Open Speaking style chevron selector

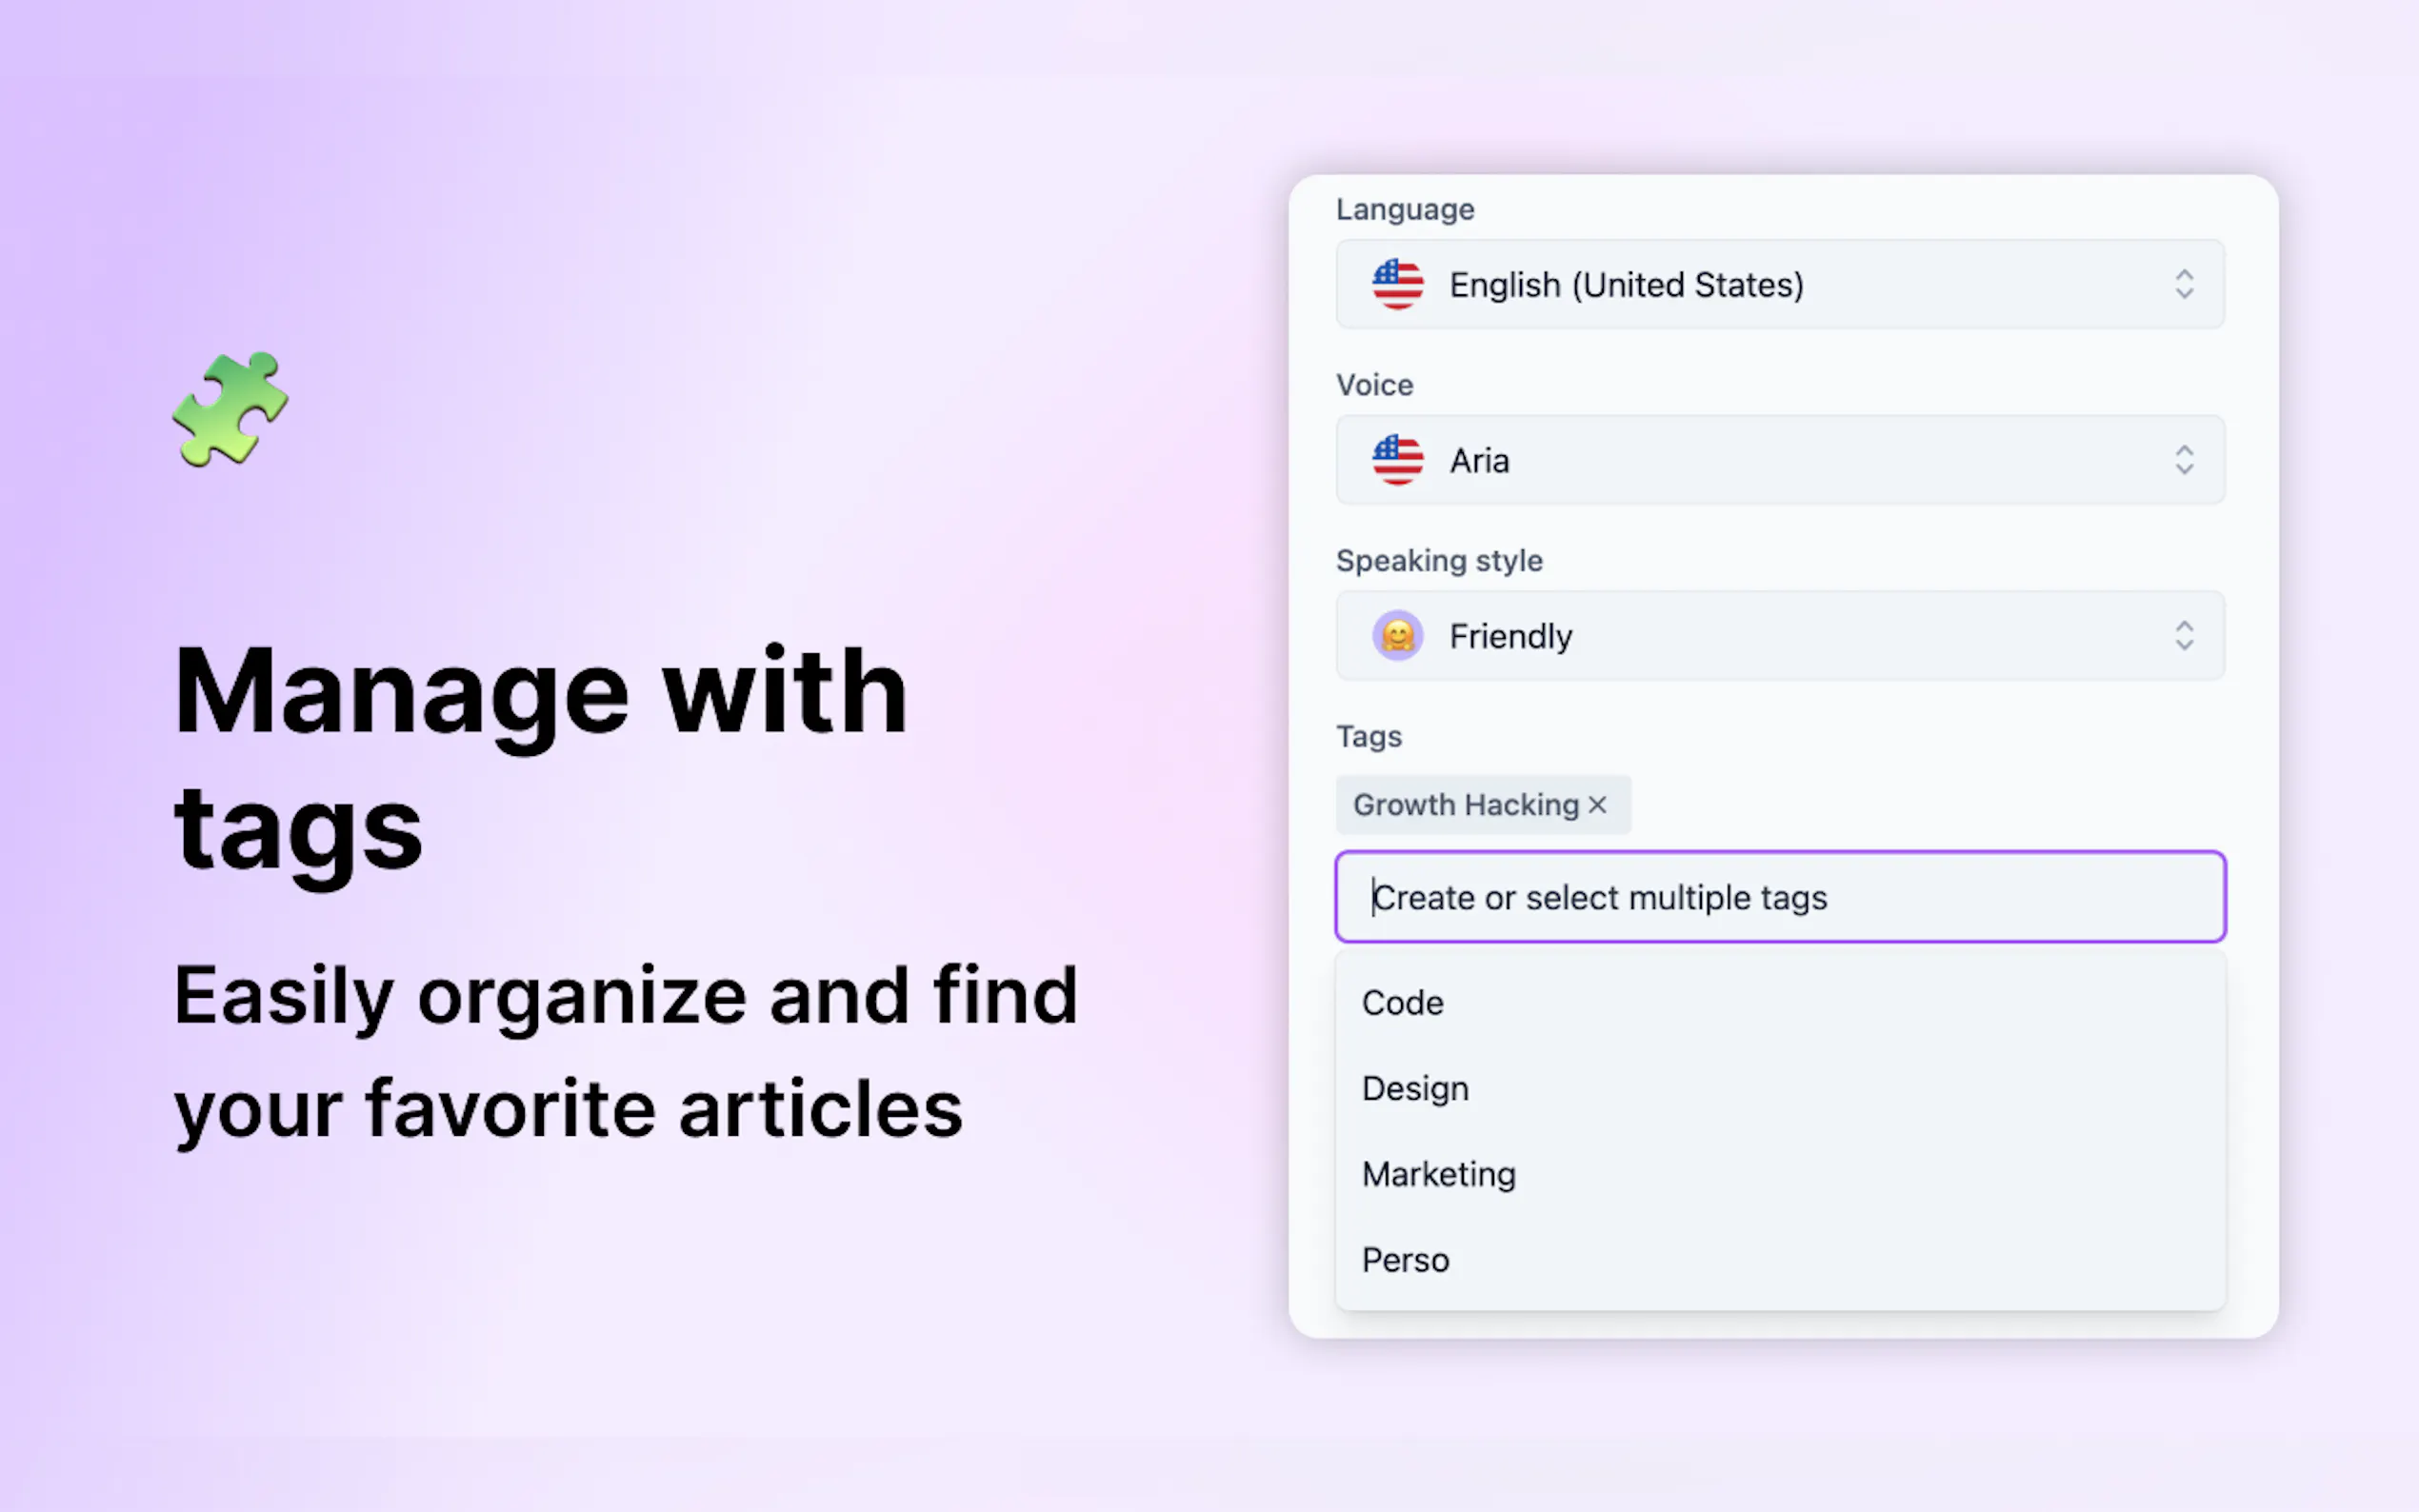pos(2183,636)
